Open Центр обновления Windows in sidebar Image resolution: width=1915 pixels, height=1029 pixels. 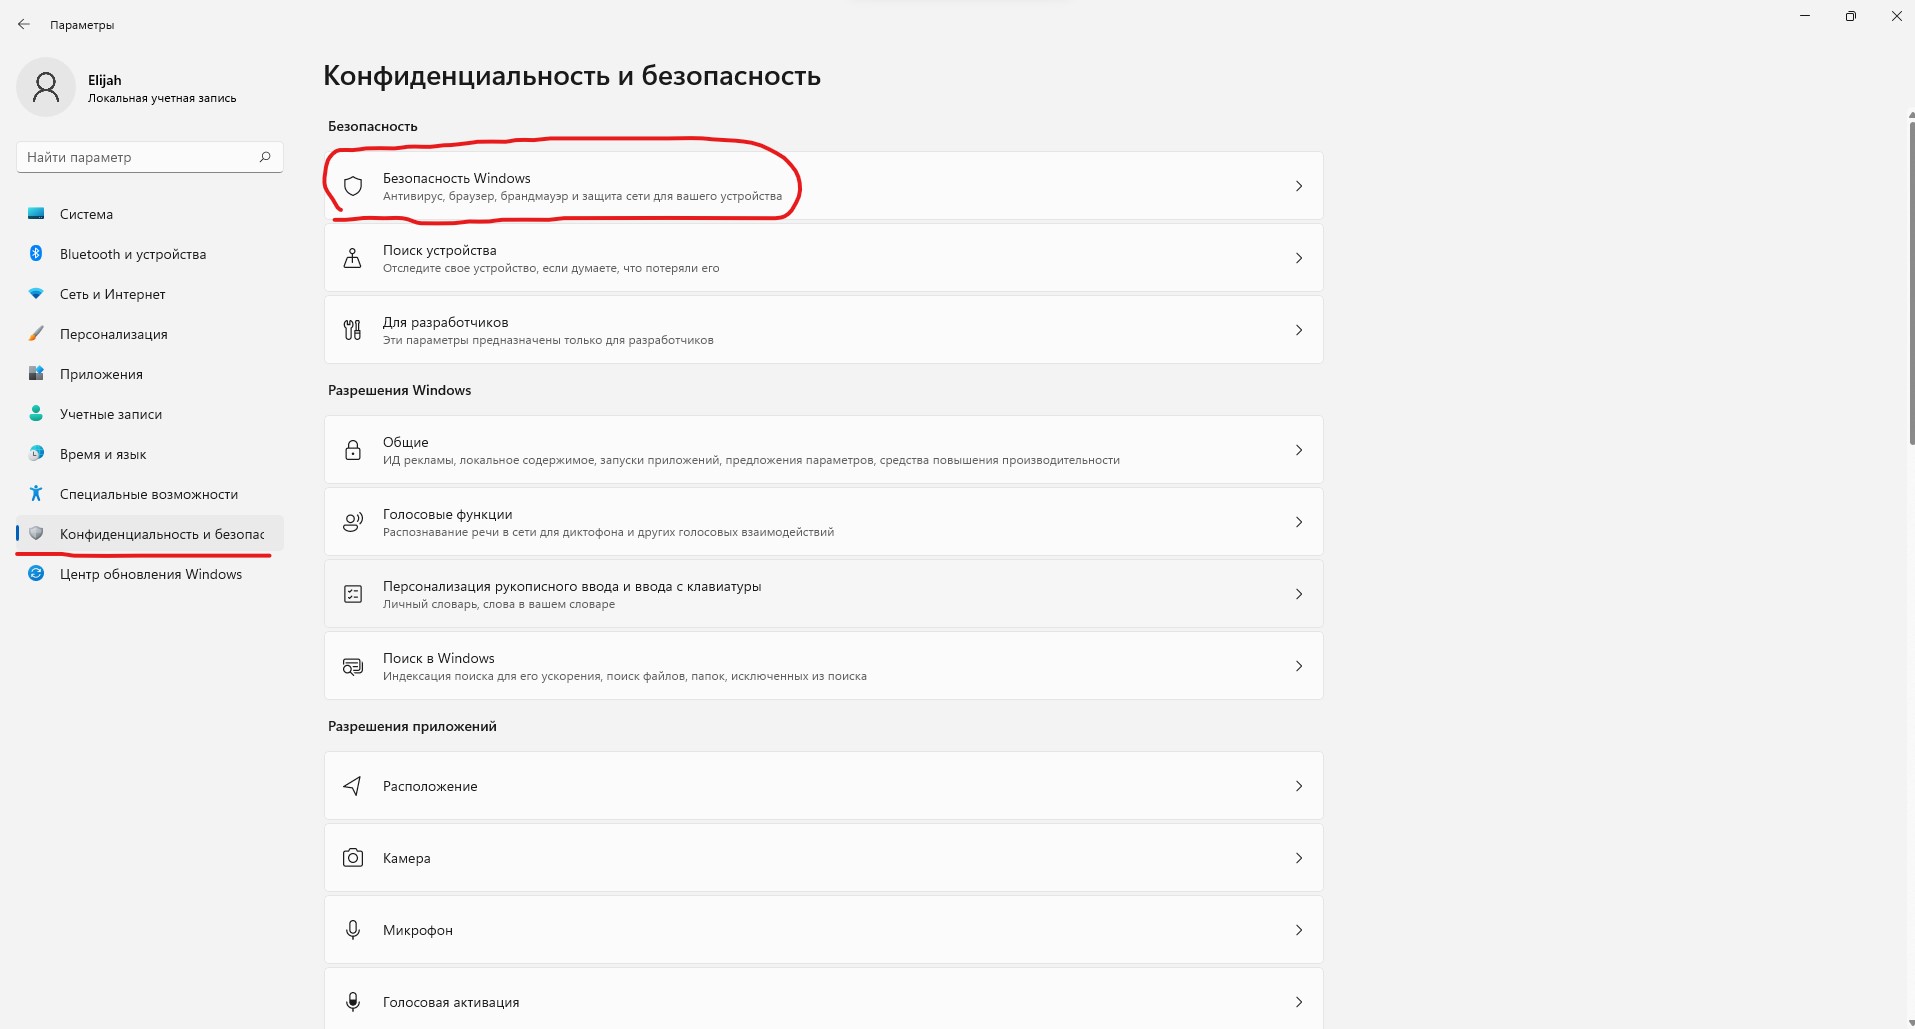click(149, 574)
